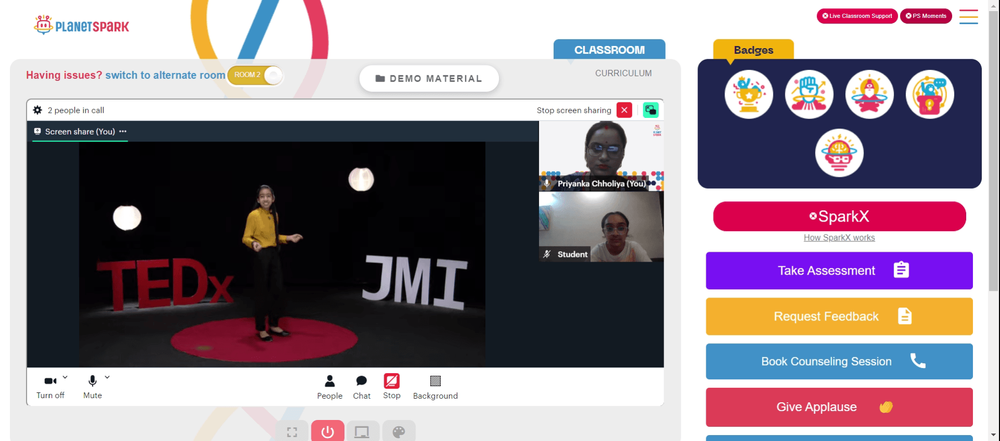Open PS Moments
Screen dimensions: 1000x441
coord(925,16)
